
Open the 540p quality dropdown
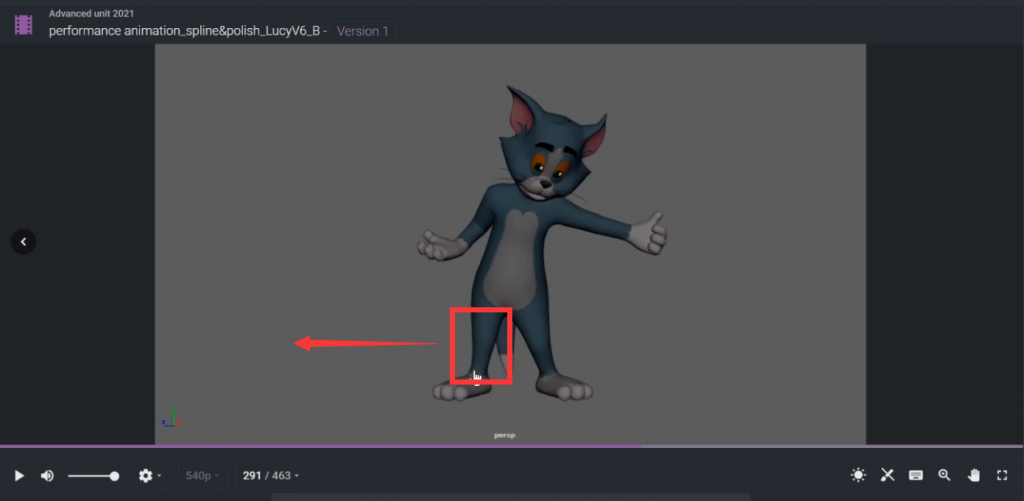(x=203, y=476)
